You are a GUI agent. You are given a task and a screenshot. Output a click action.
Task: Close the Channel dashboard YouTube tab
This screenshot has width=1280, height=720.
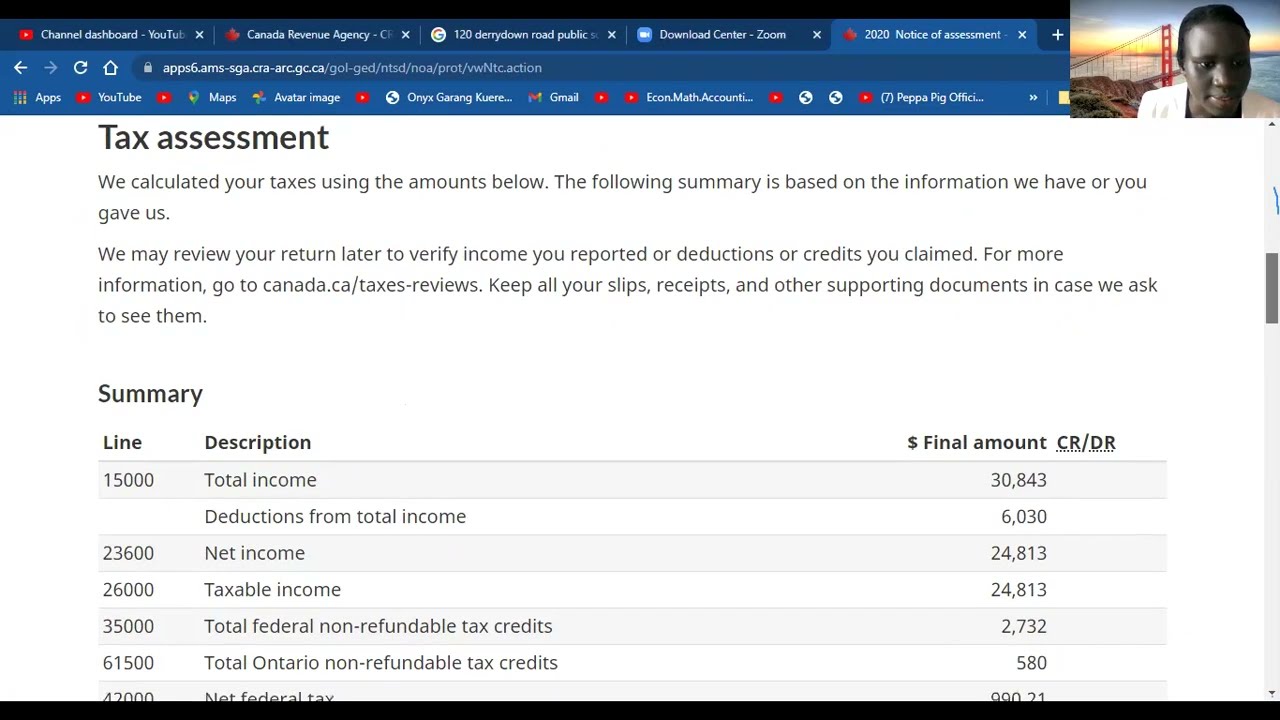click(x=199, y=34)
